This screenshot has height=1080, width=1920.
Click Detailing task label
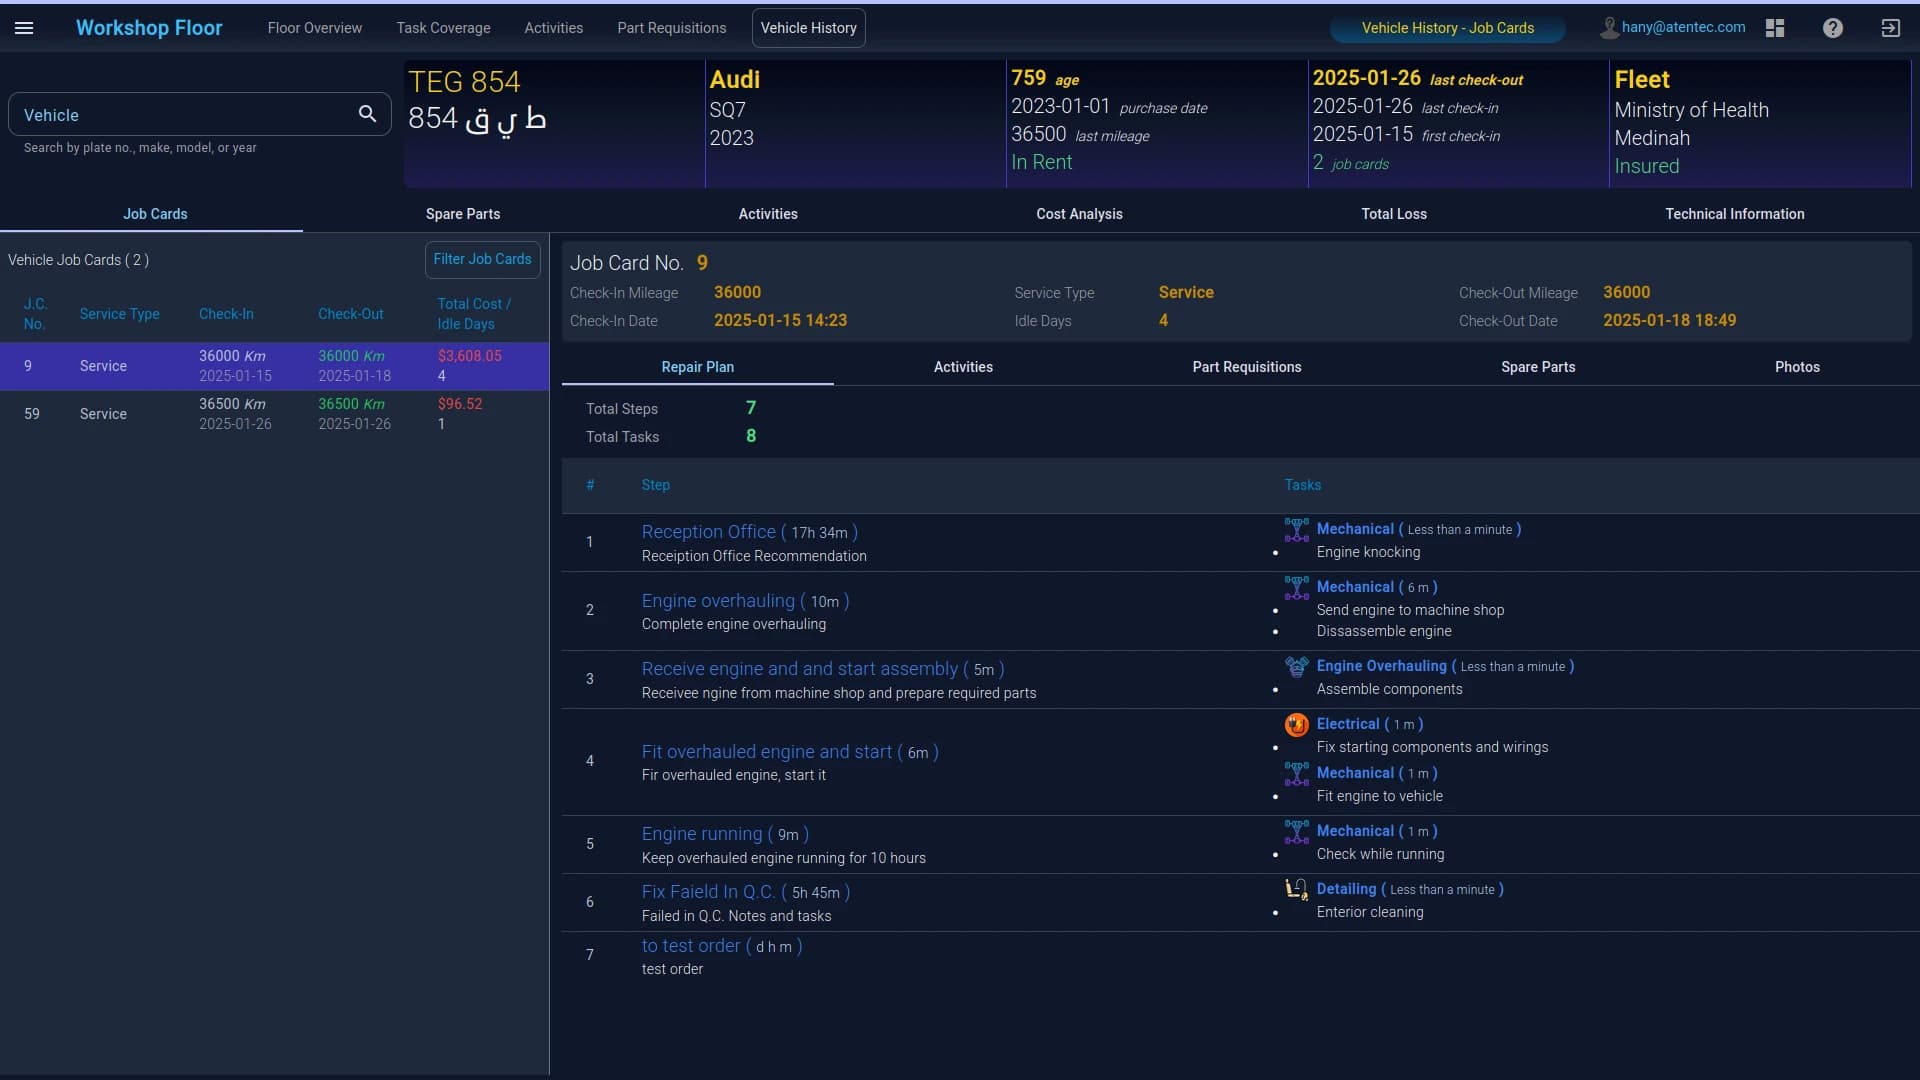[x=1346, y=889]
